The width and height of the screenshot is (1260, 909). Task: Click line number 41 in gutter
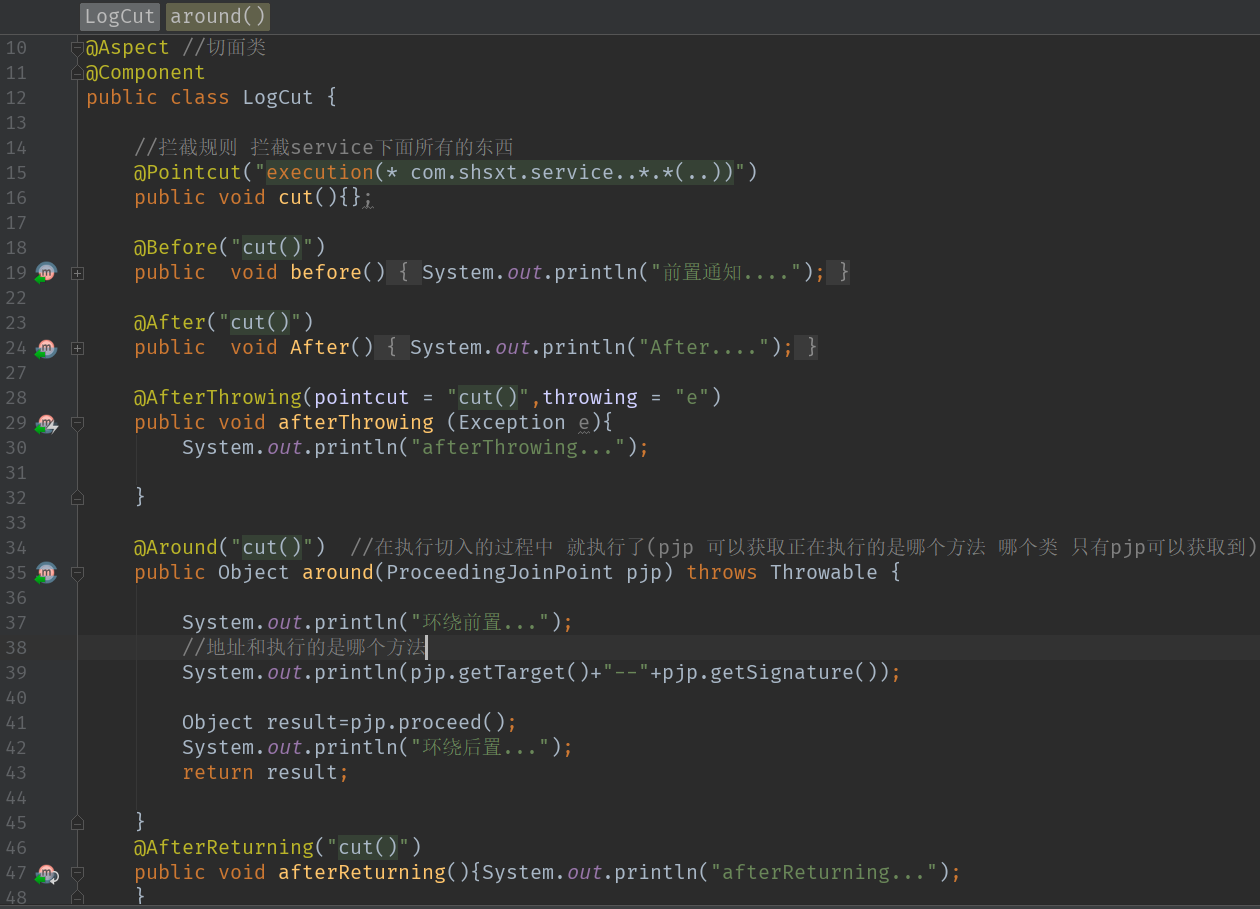point(16,722)
